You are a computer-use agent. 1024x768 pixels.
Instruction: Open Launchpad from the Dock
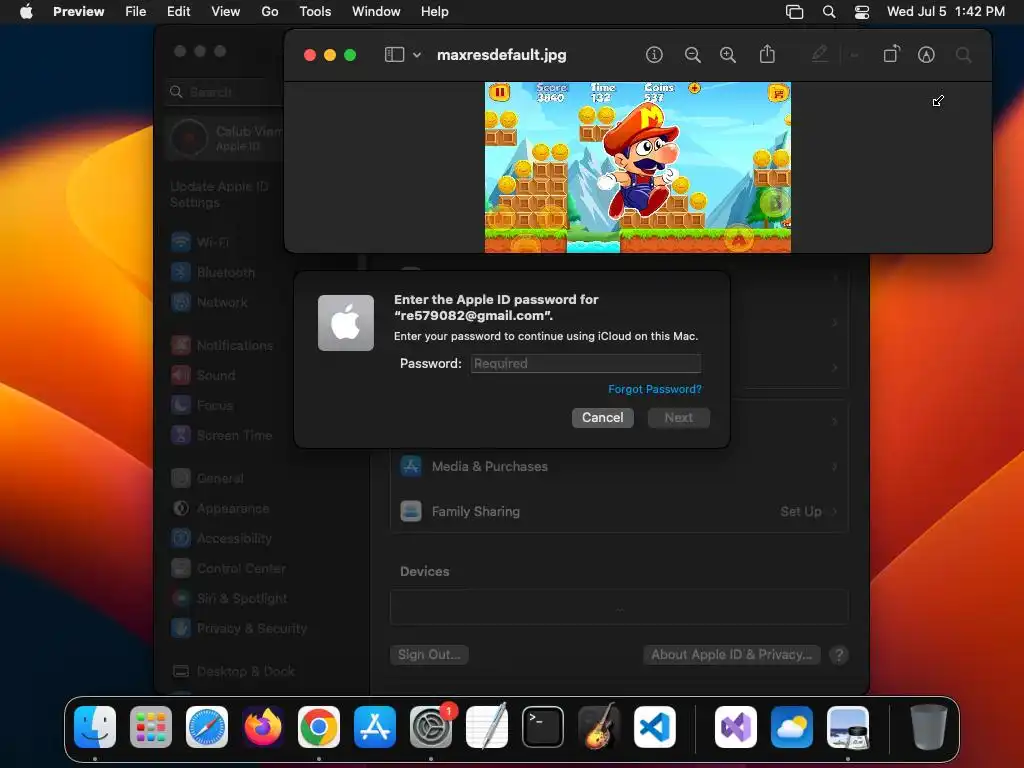(151, 727)
